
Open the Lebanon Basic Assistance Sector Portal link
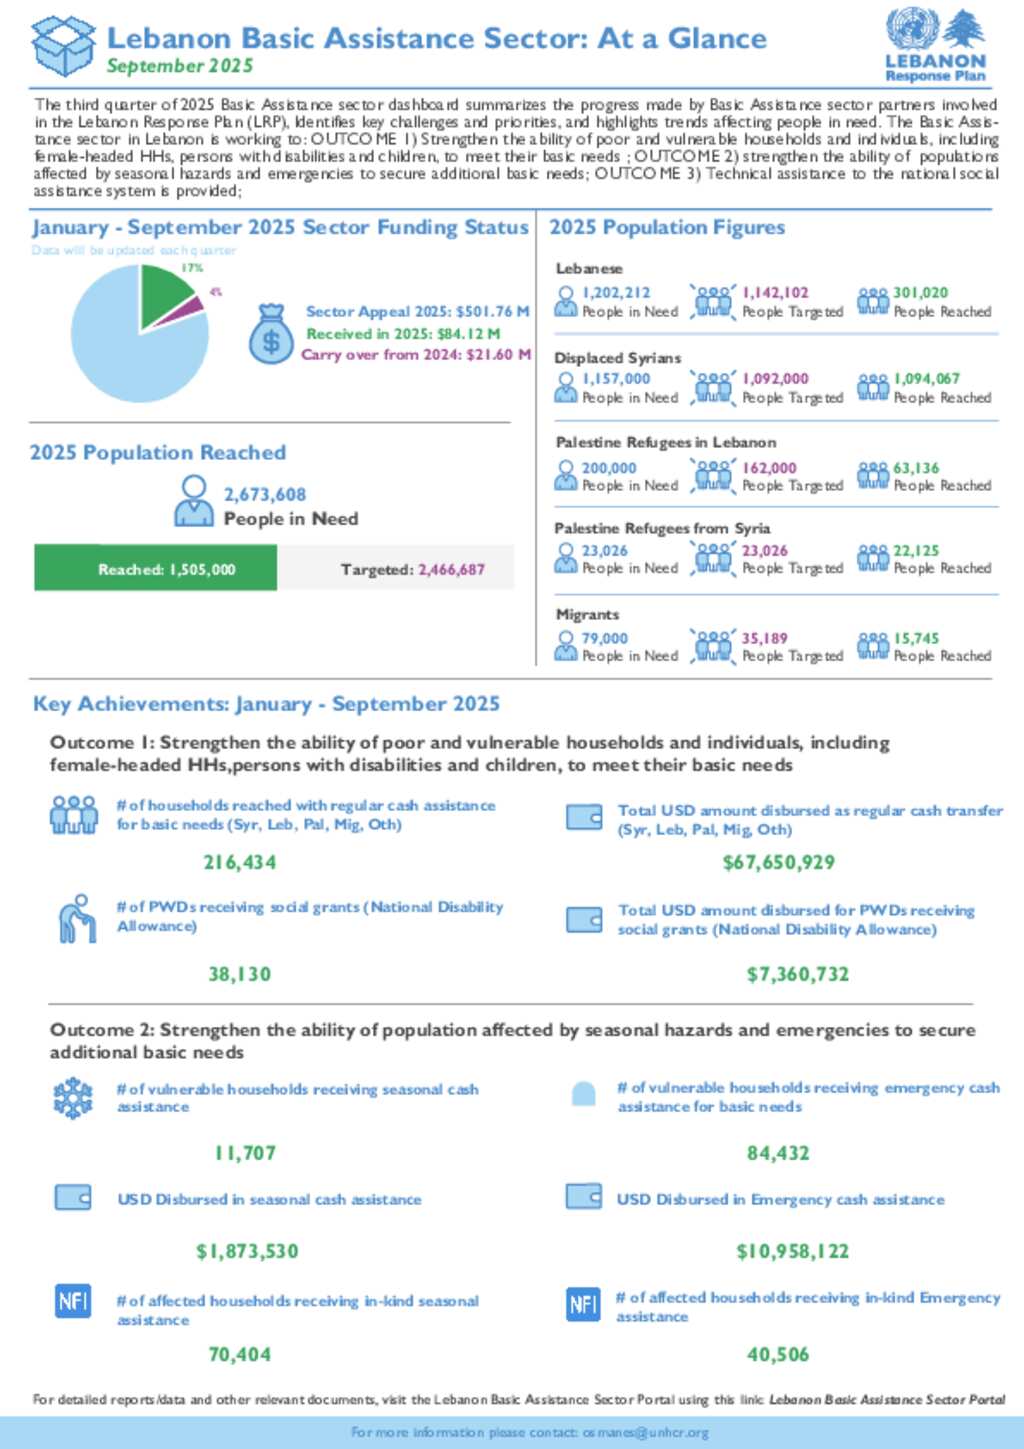point(887,1399)
